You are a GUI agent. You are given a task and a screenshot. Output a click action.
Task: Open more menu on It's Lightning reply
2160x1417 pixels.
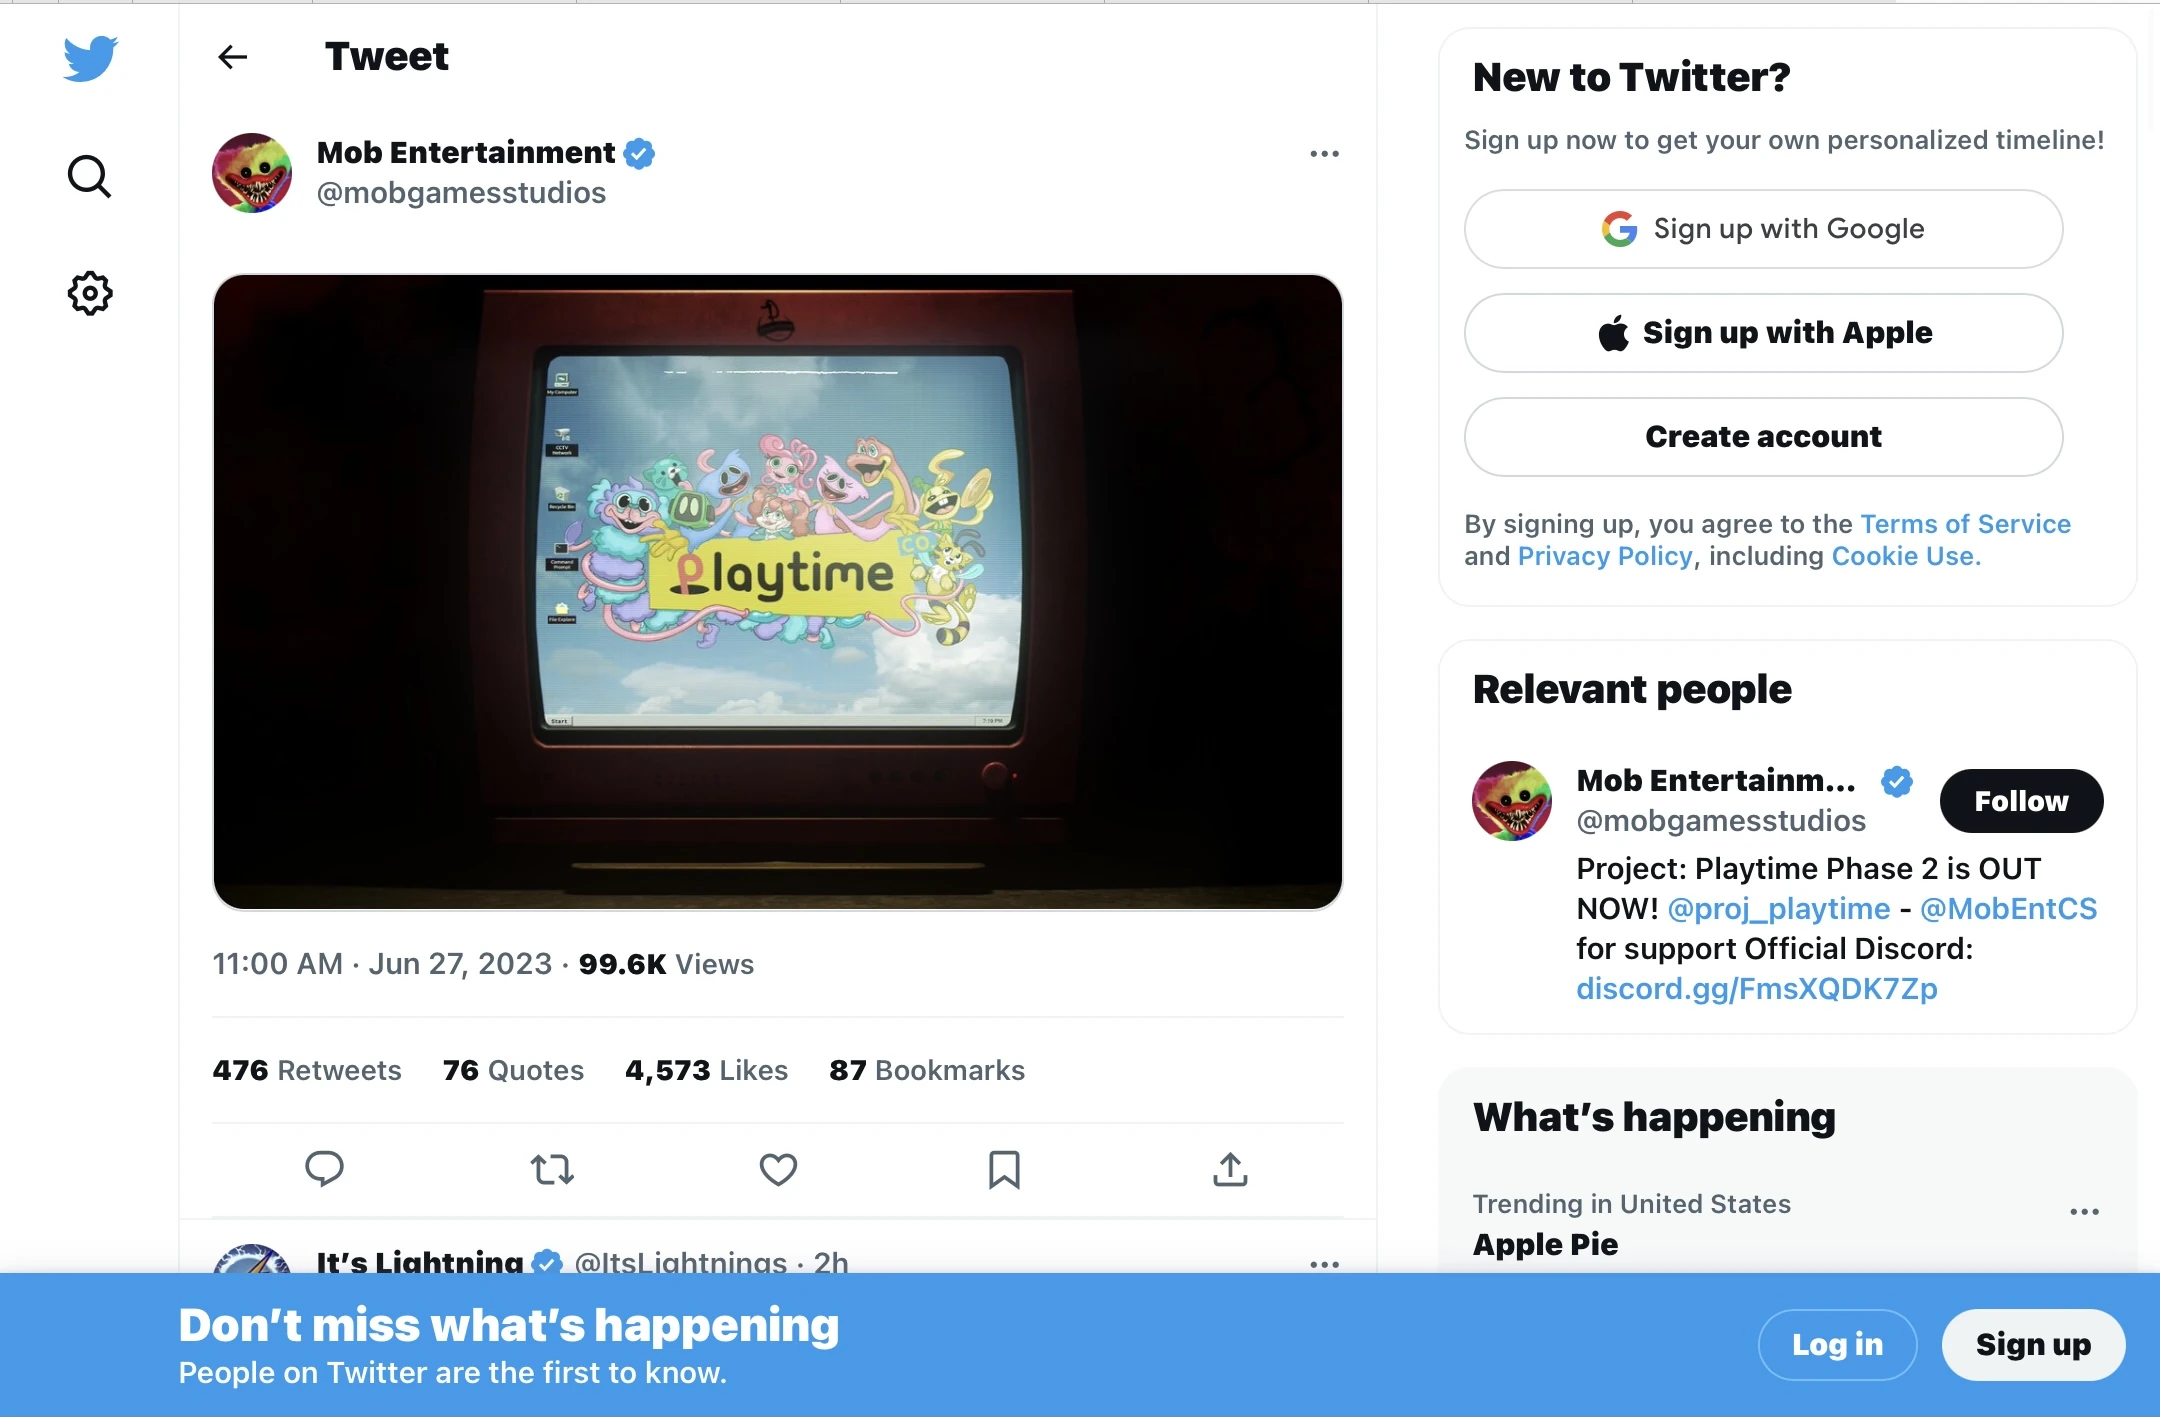coord(1324,1264)
